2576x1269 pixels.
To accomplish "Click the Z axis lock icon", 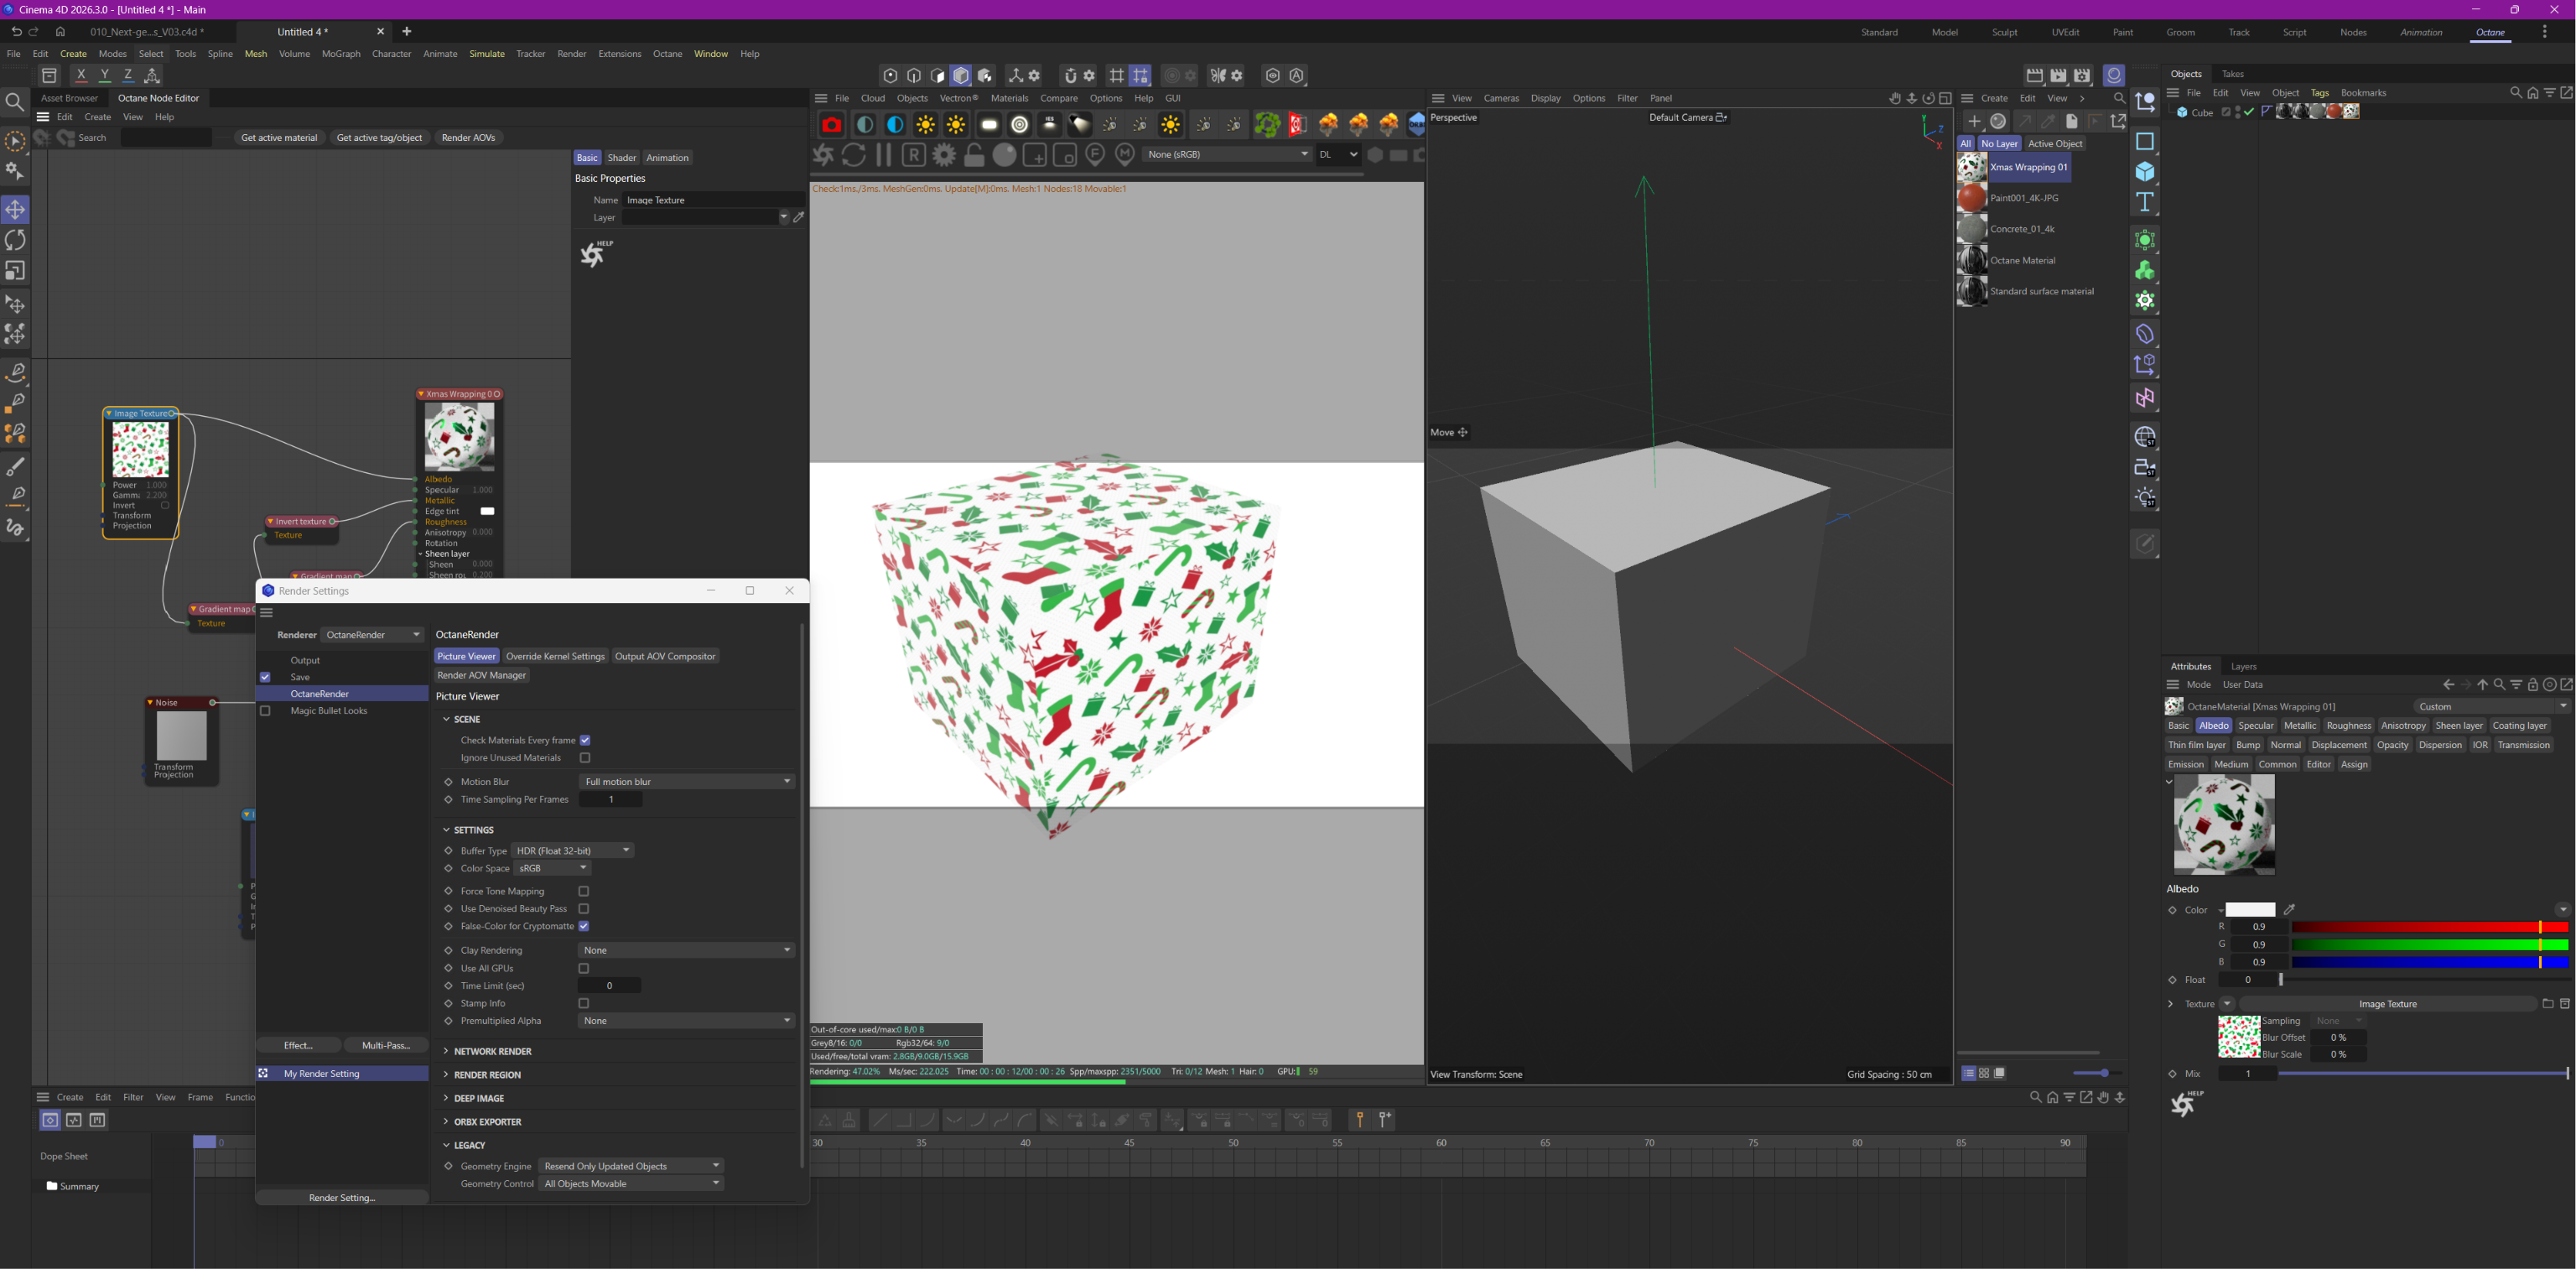I will (x=128, y=75).
